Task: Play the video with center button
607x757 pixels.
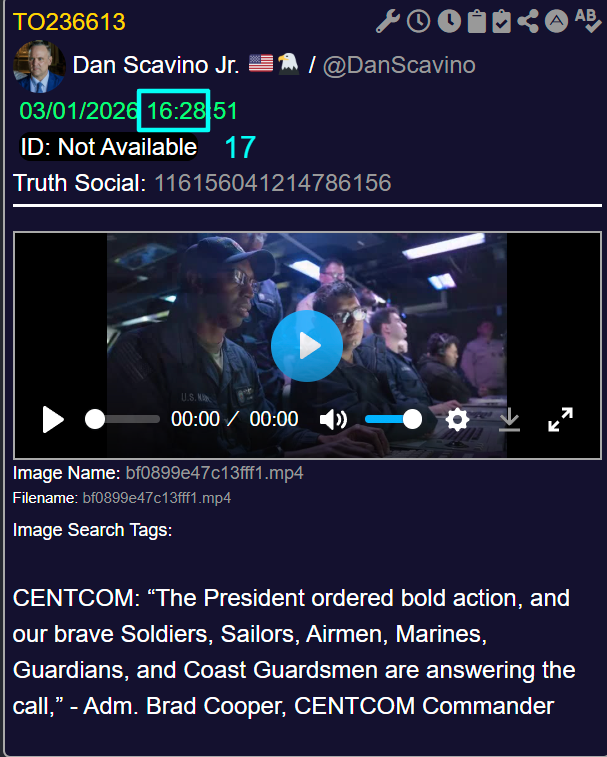Action: pos(307,346)
